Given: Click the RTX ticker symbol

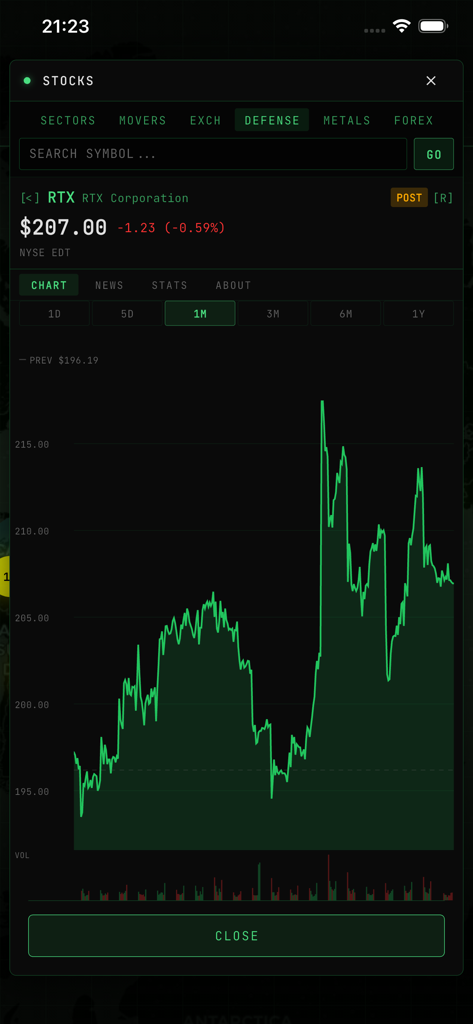Looking at the screenshot, I should [x=61, y=198].
